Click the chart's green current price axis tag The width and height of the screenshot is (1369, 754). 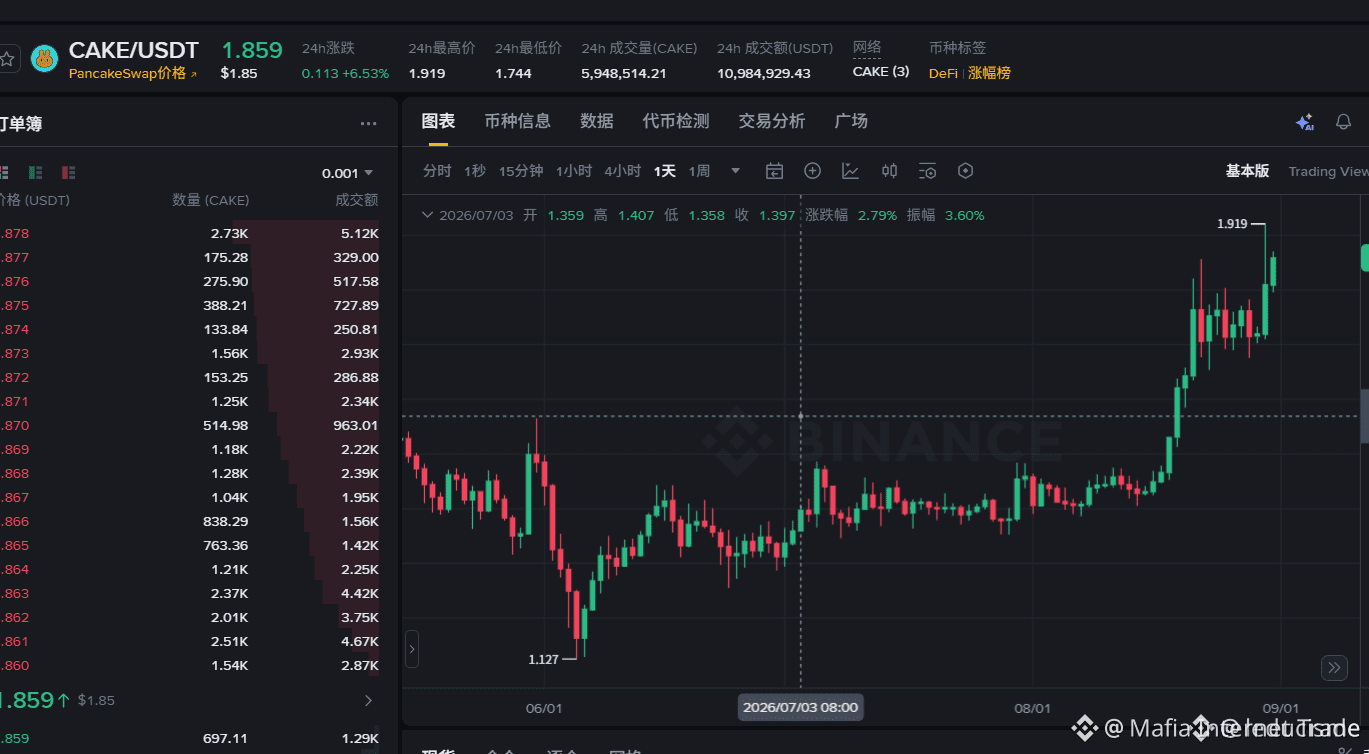point(1365,257)
